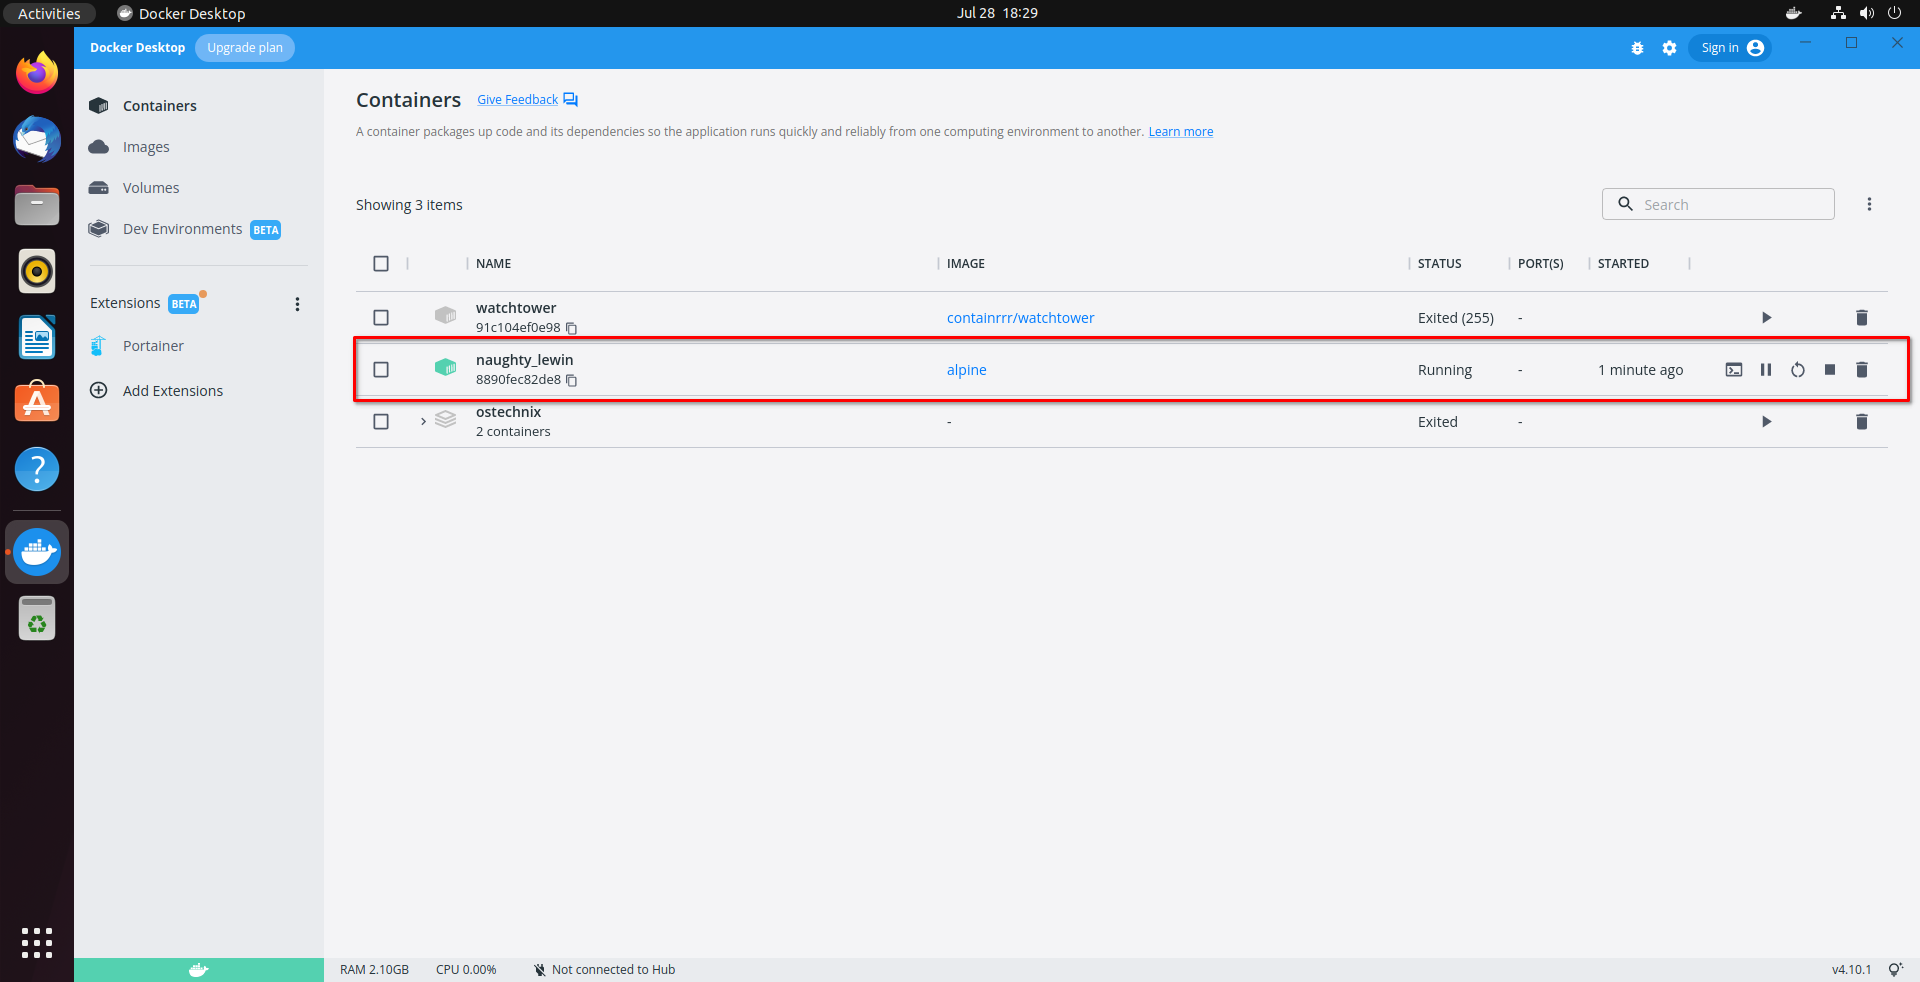Expand the ostechnix container group
1920x982 pixels.
click(422, 421)
